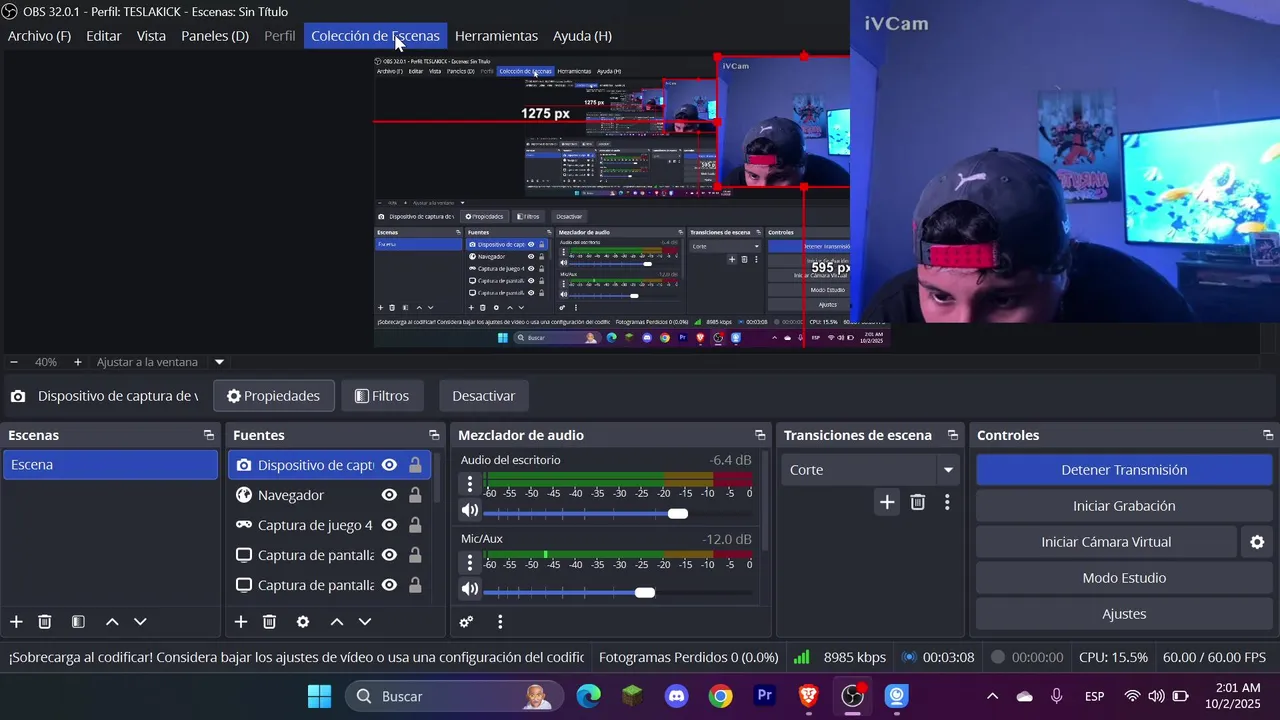Screen dimensions: 1280x720
Task: Add a new scene with plus icon
Action: [16, 622]
